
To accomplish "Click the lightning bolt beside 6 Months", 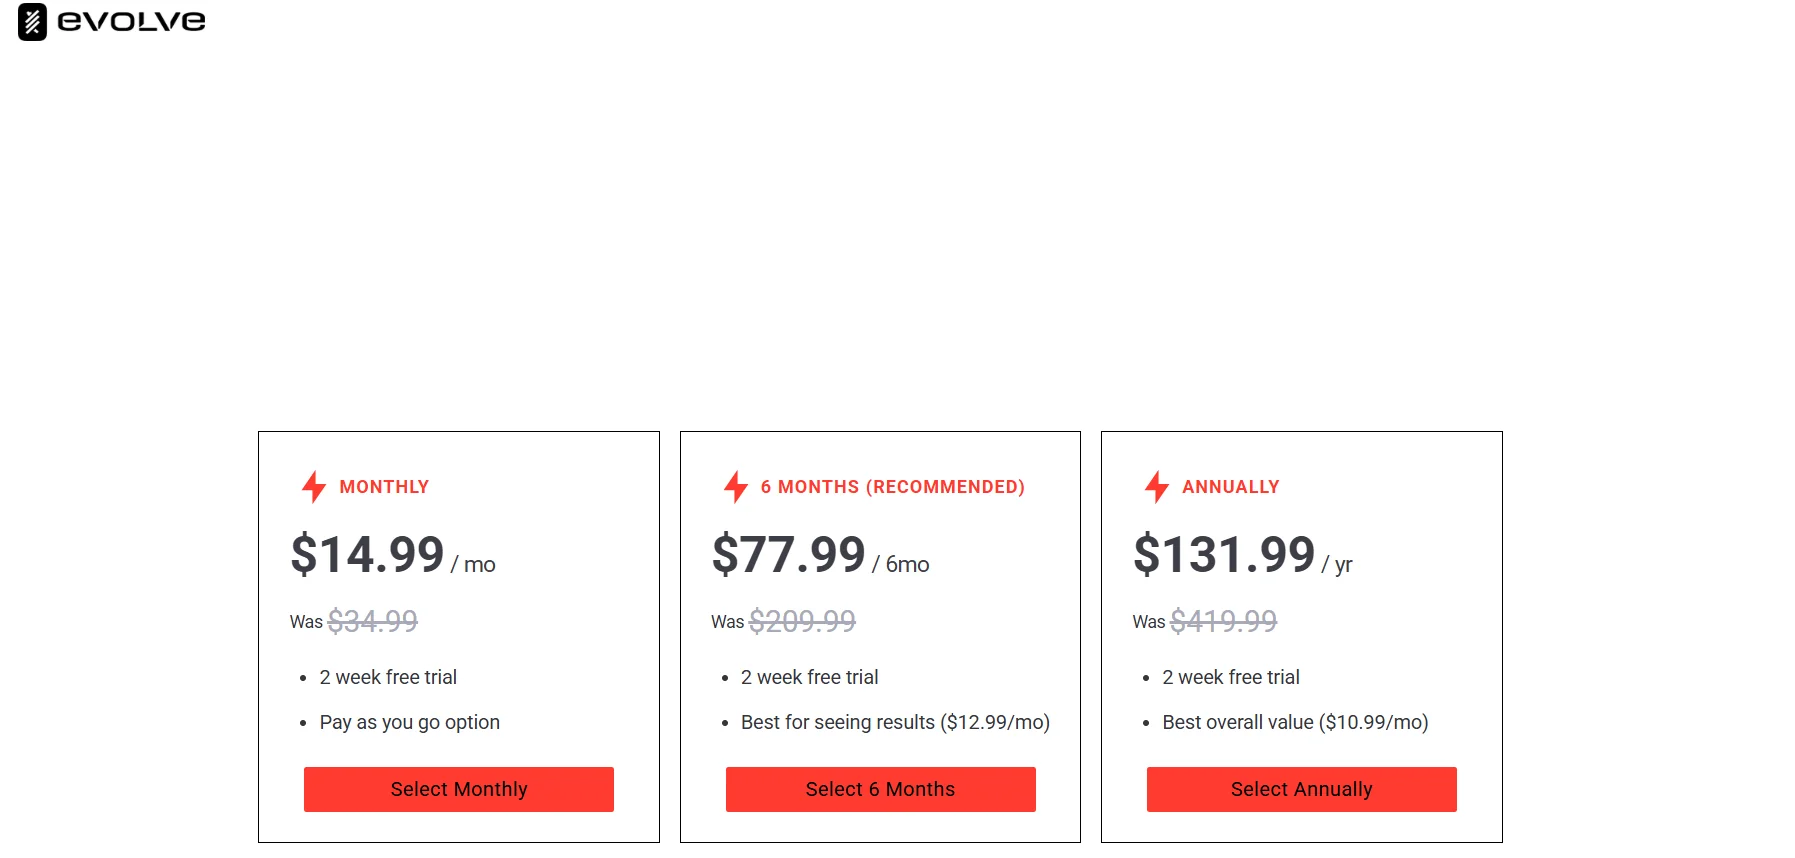I will pyautogui.click(x=736, y=487).
